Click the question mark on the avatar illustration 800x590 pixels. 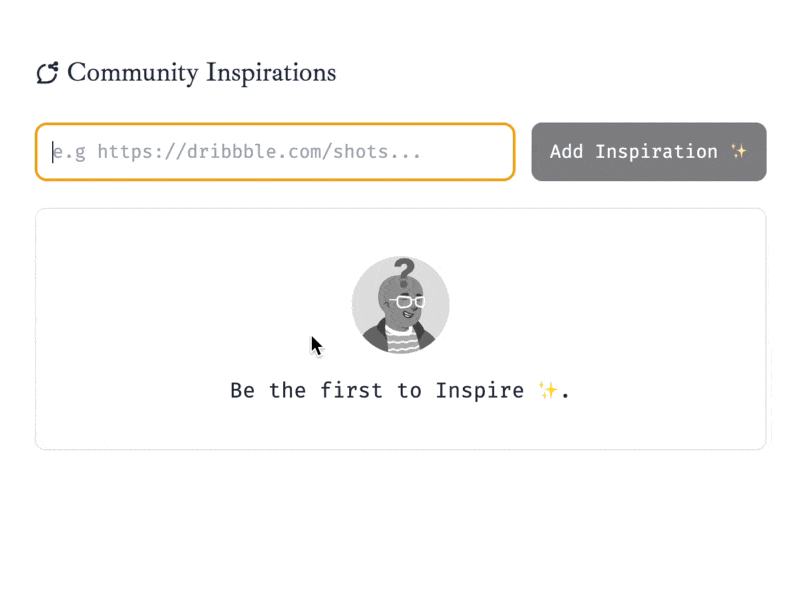point(404,271)
